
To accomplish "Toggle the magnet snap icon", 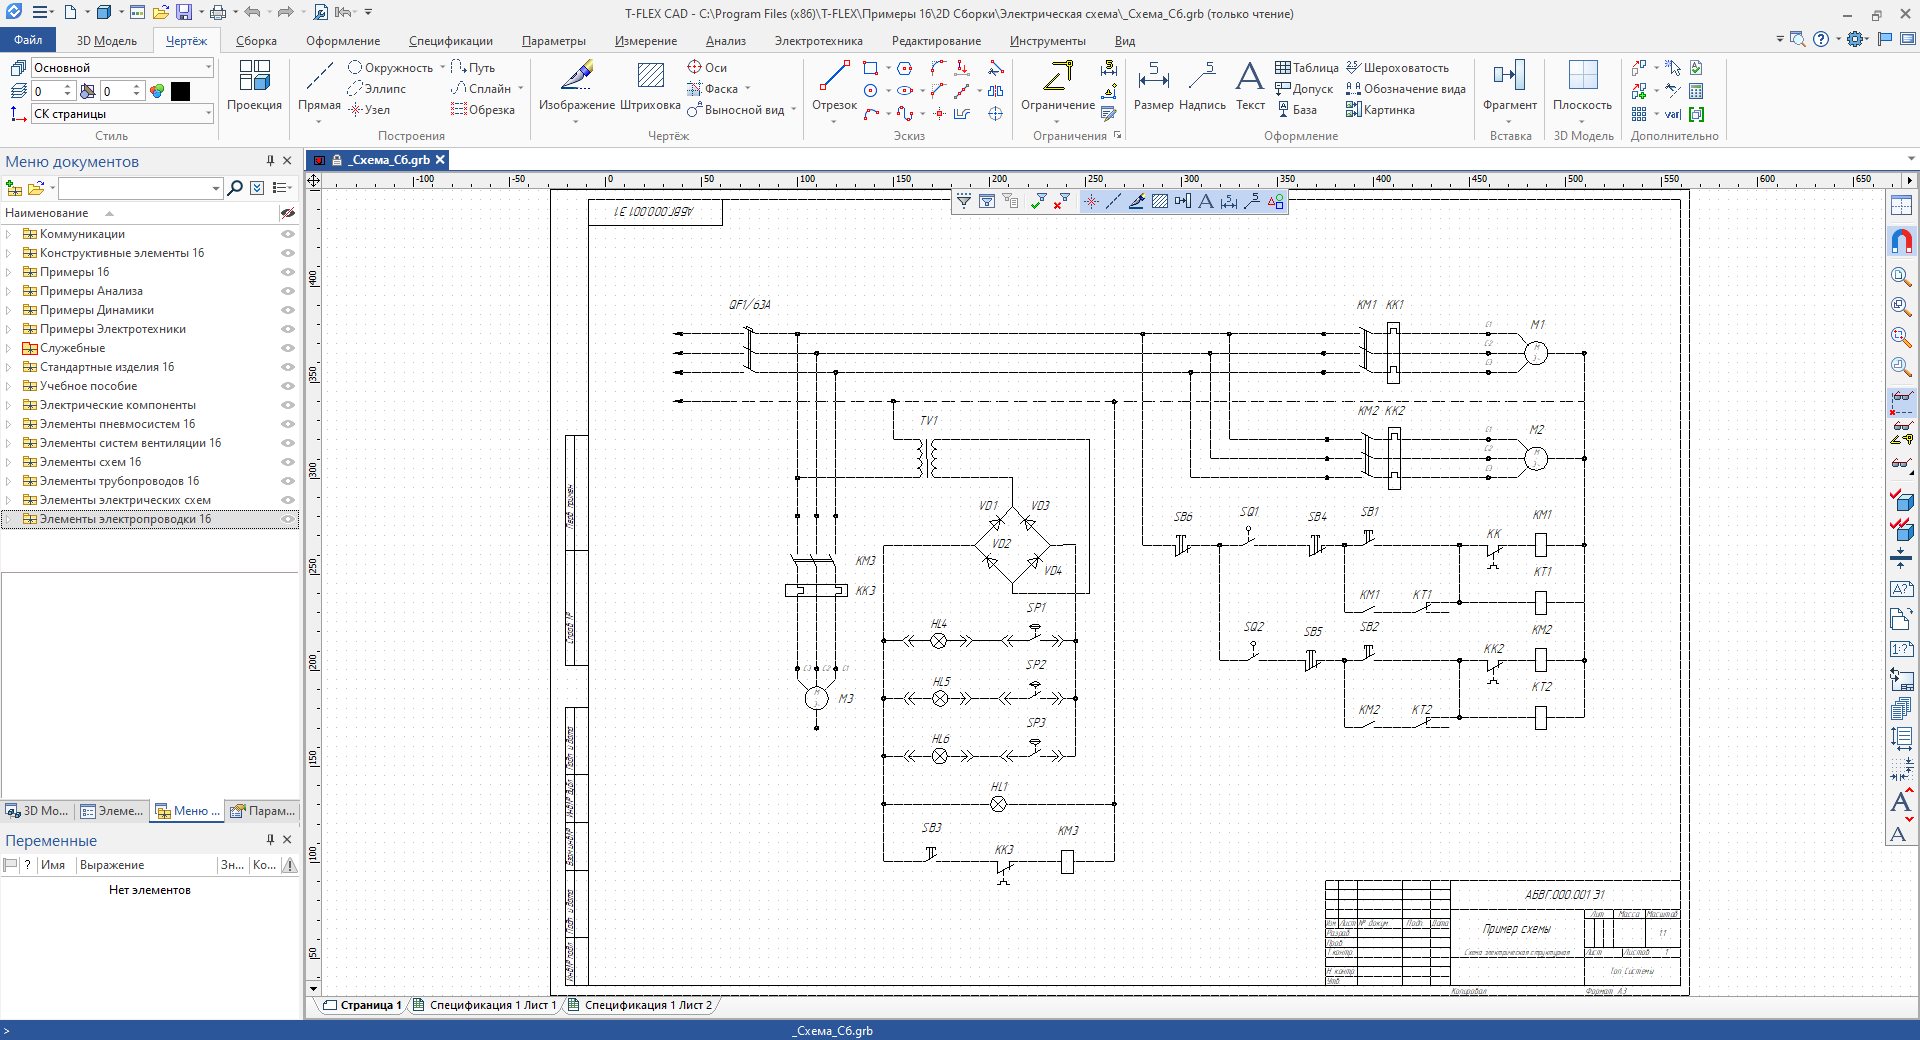I will (1901, 241).
